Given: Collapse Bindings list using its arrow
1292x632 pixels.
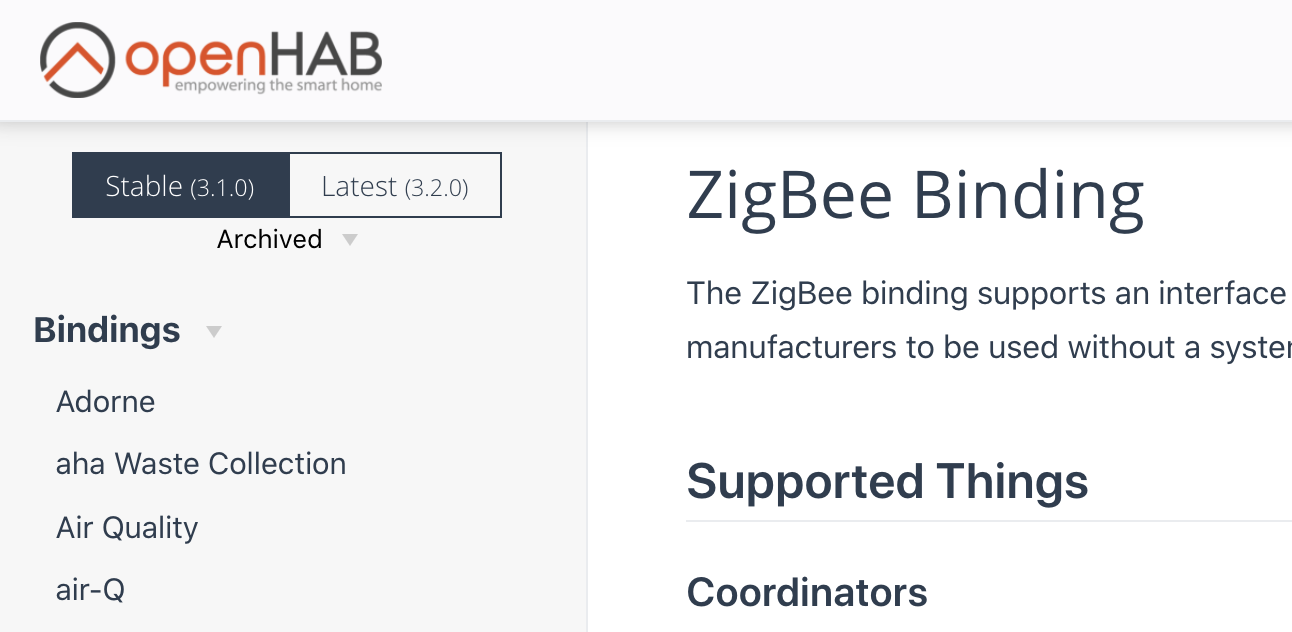Looking at the screenshot, I should tap(213, 331).
